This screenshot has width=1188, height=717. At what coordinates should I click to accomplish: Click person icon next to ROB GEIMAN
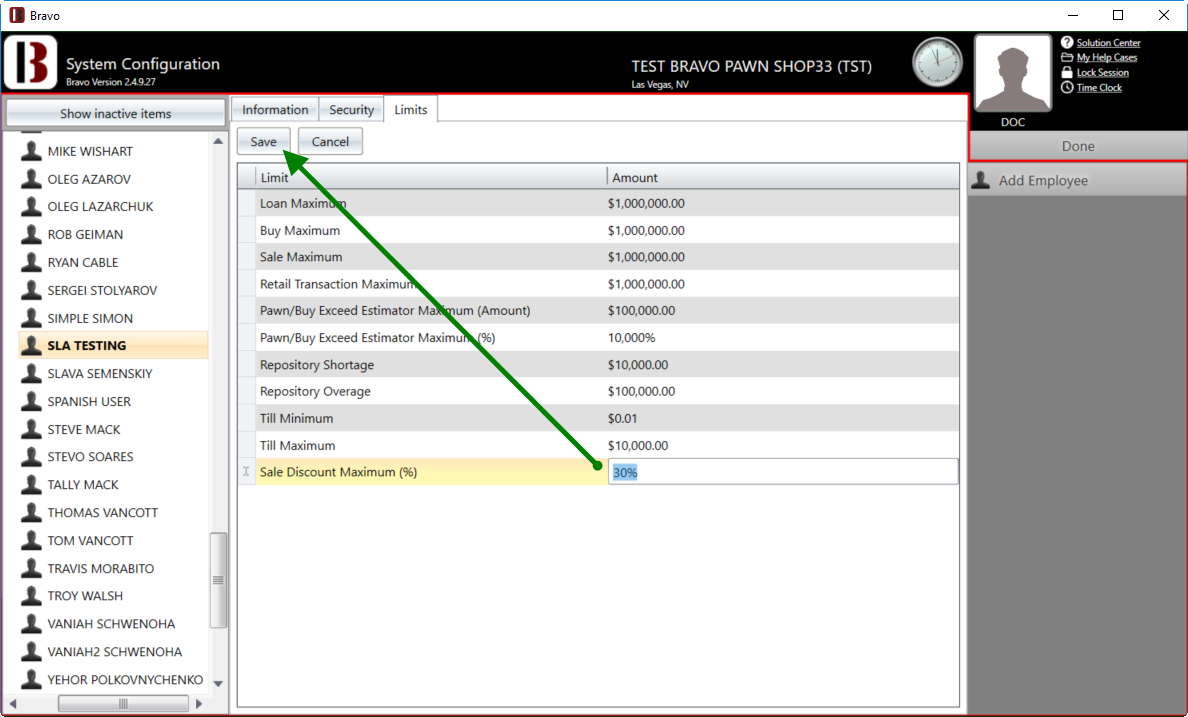click(31, 234)
